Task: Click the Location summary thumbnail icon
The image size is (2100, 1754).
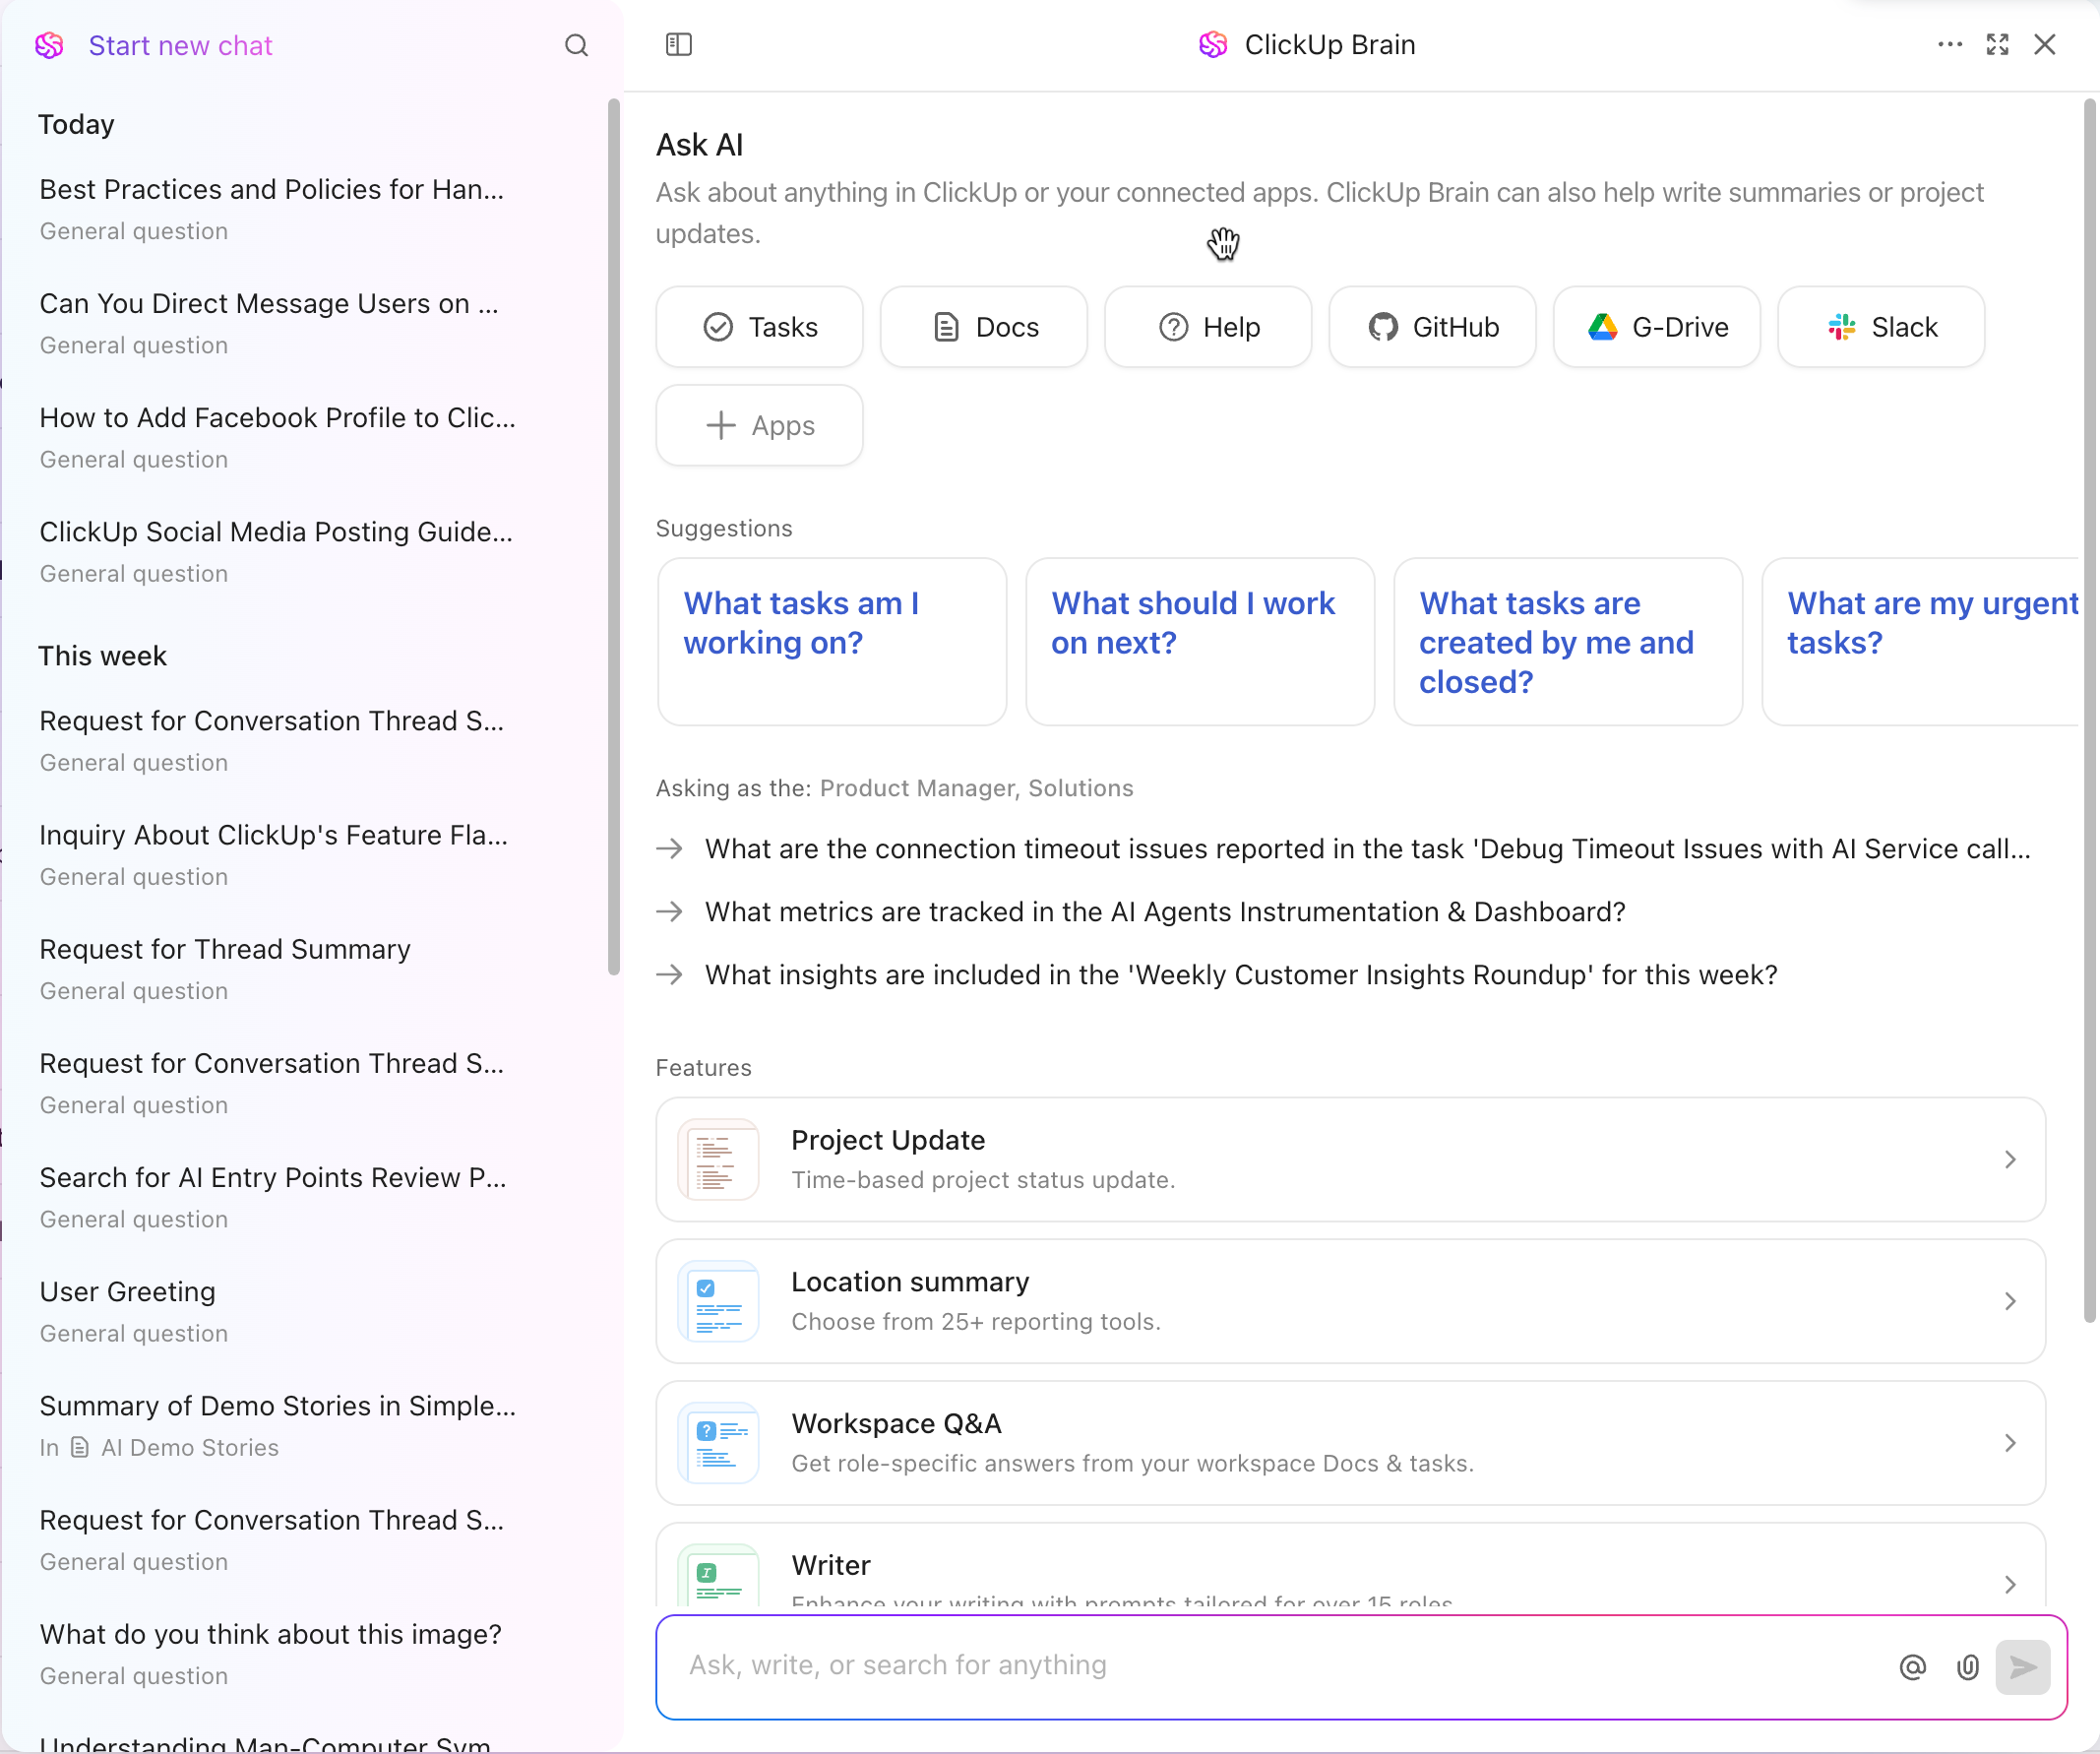Action: click(x=718, y=1302)
